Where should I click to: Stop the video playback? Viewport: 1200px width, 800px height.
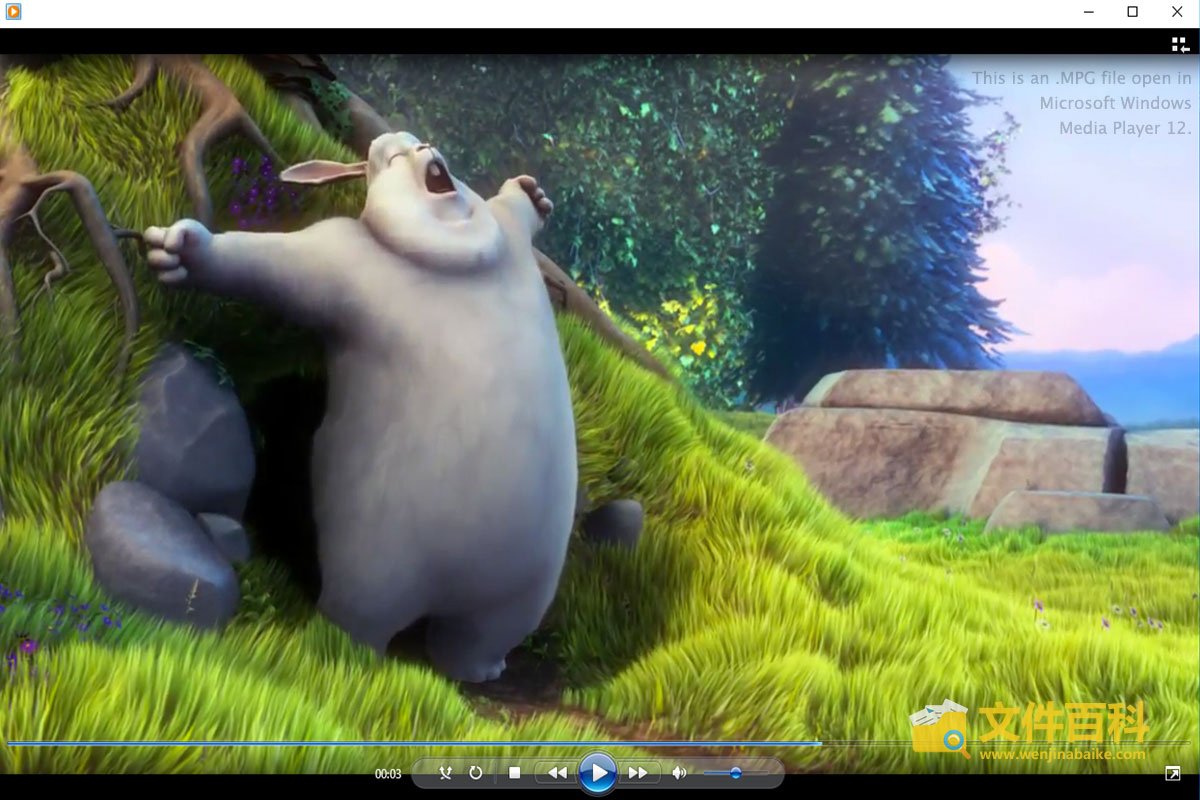coord(514,773)
